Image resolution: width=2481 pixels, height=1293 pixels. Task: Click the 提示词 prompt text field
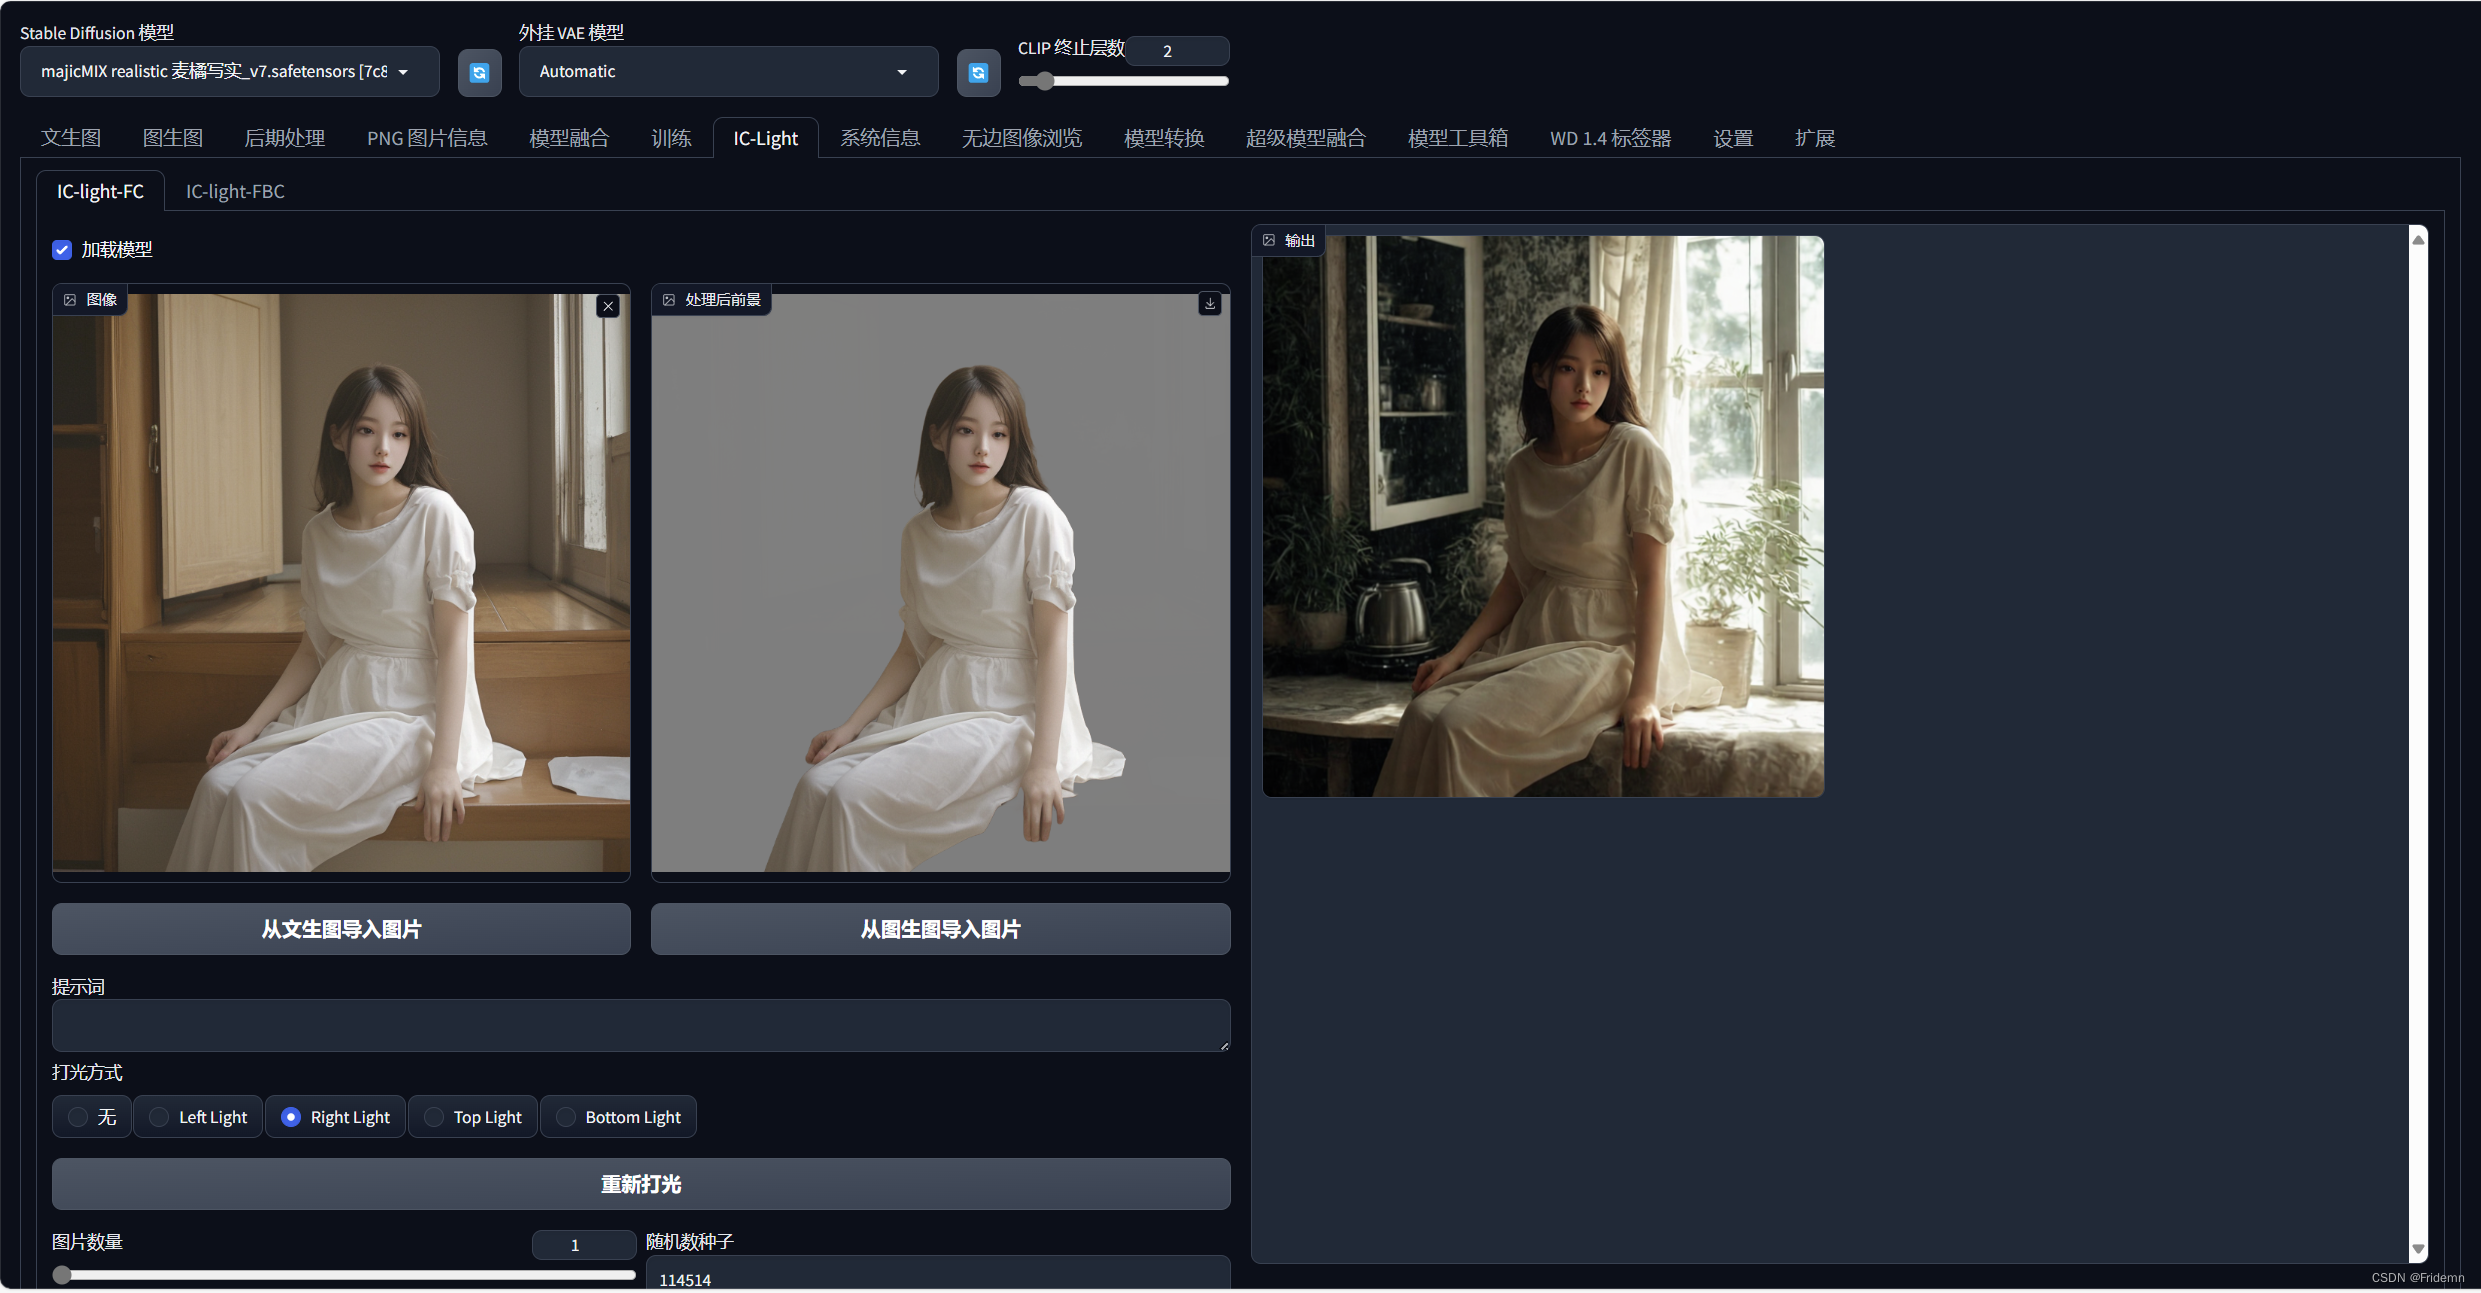tap(640, 1025)
